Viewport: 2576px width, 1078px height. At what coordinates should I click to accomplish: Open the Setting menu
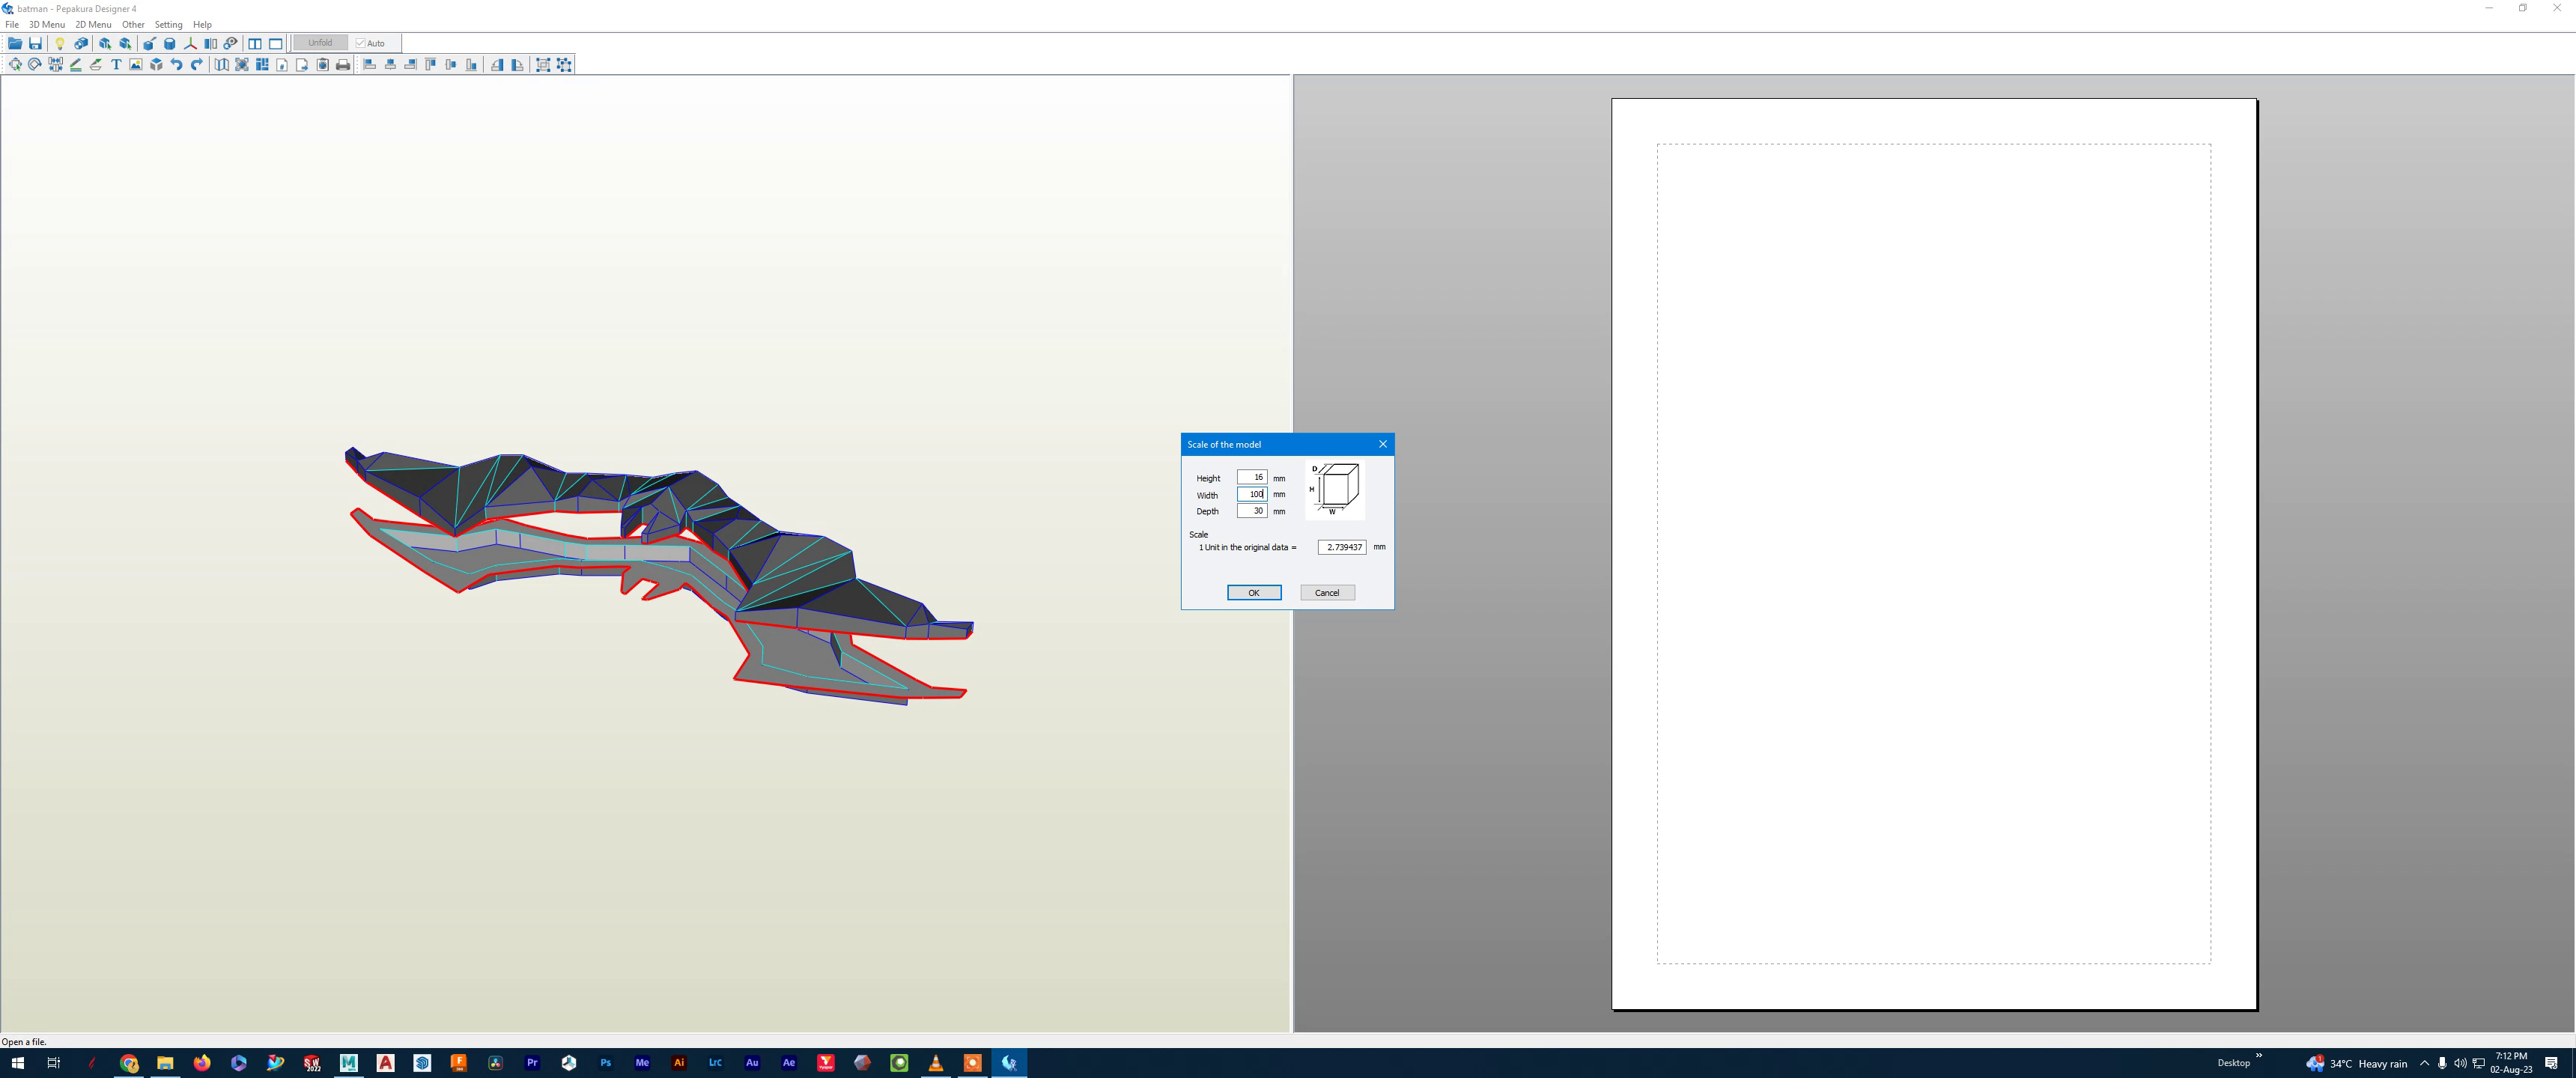(168, 24)
